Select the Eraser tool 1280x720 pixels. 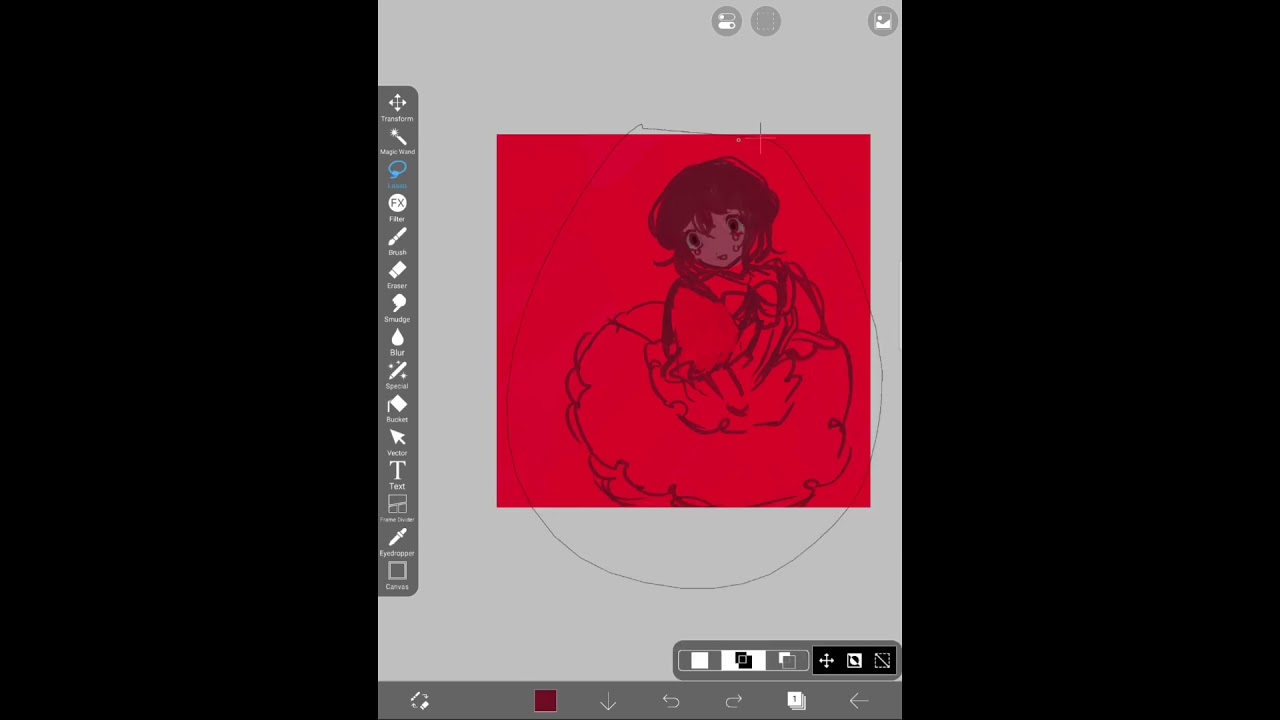pyautogui.click(x=397, y=274)
